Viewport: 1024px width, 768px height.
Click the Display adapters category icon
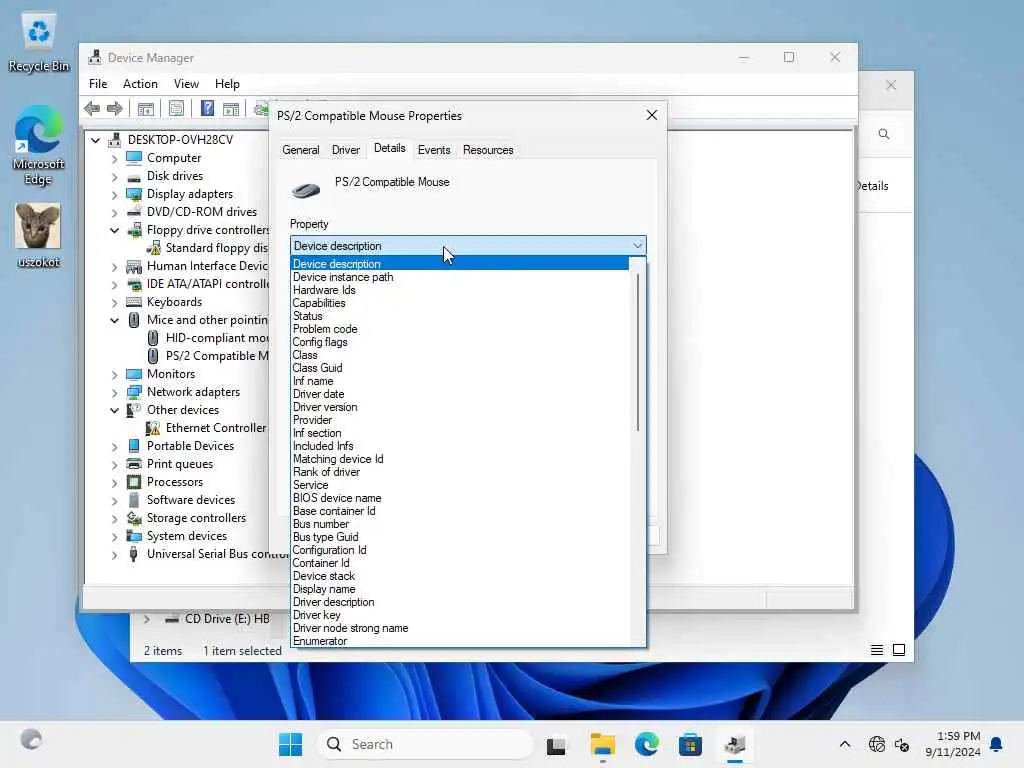[134, 194]
